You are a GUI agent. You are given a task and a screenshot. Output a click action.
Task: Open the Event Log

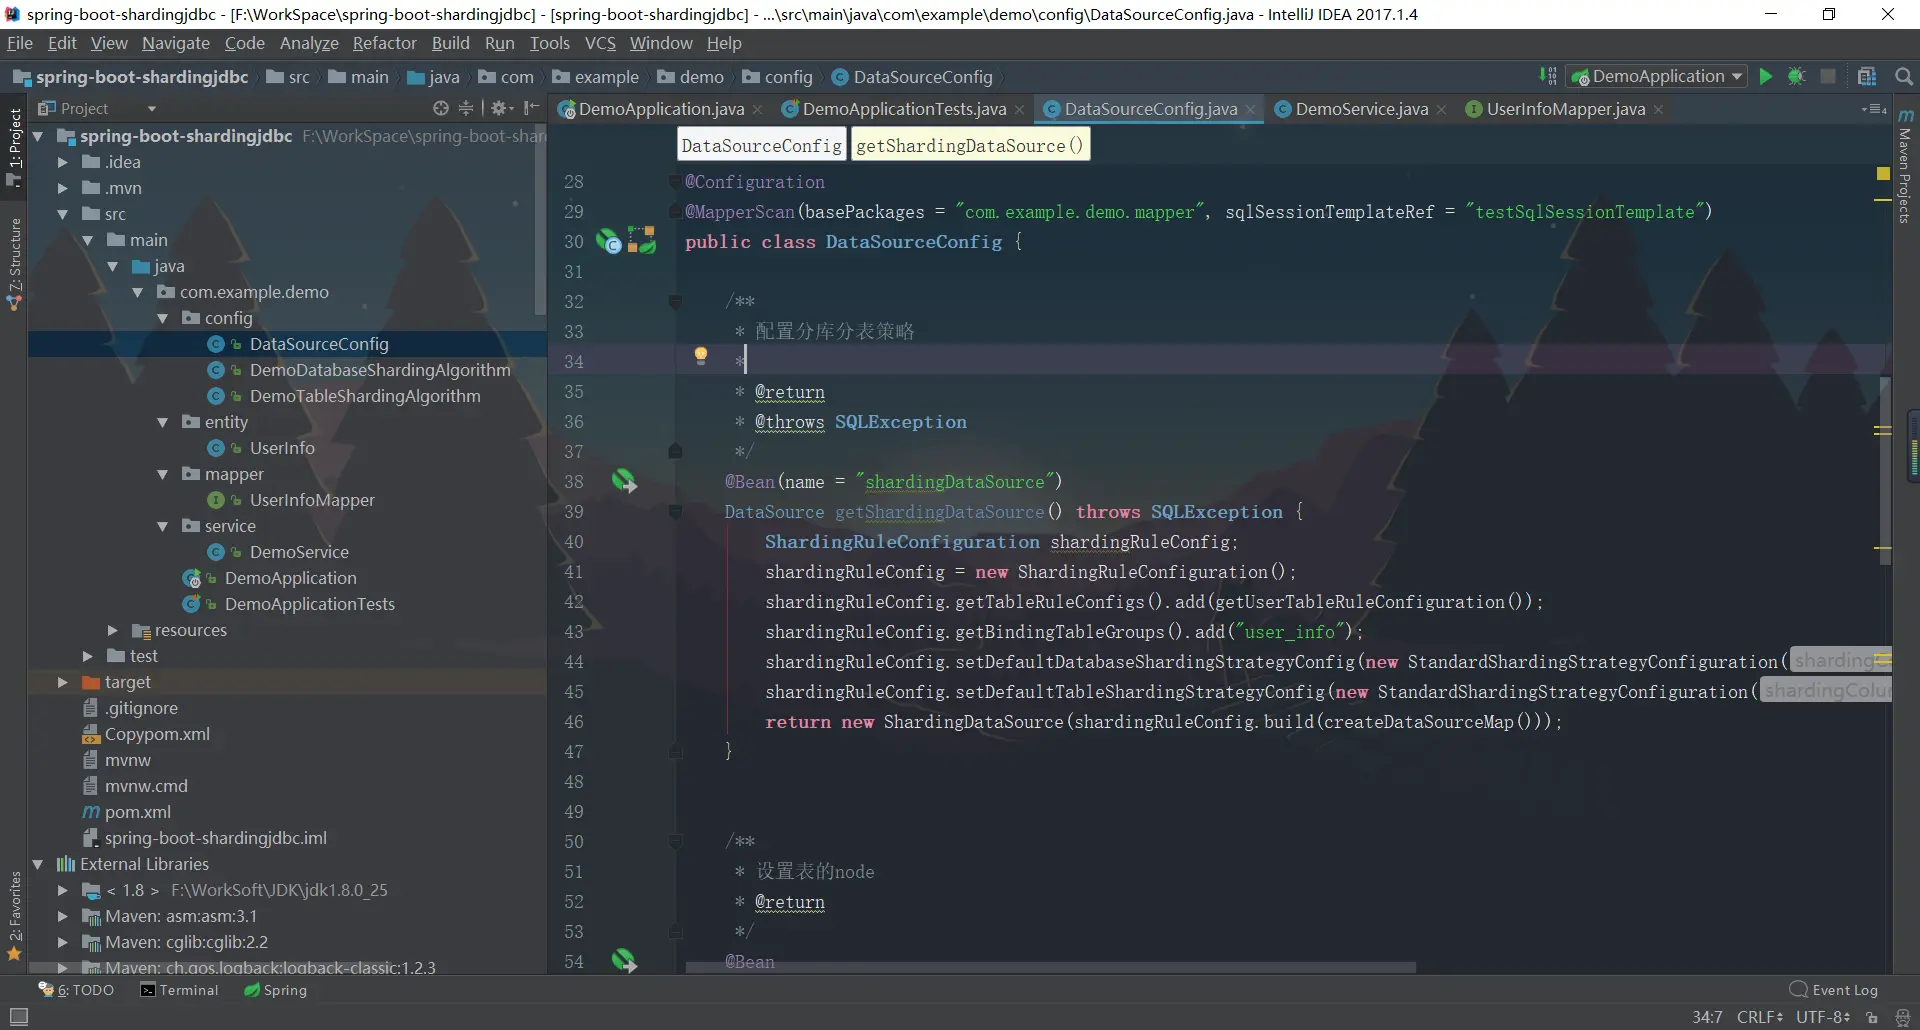click(x=1834, y=990)
